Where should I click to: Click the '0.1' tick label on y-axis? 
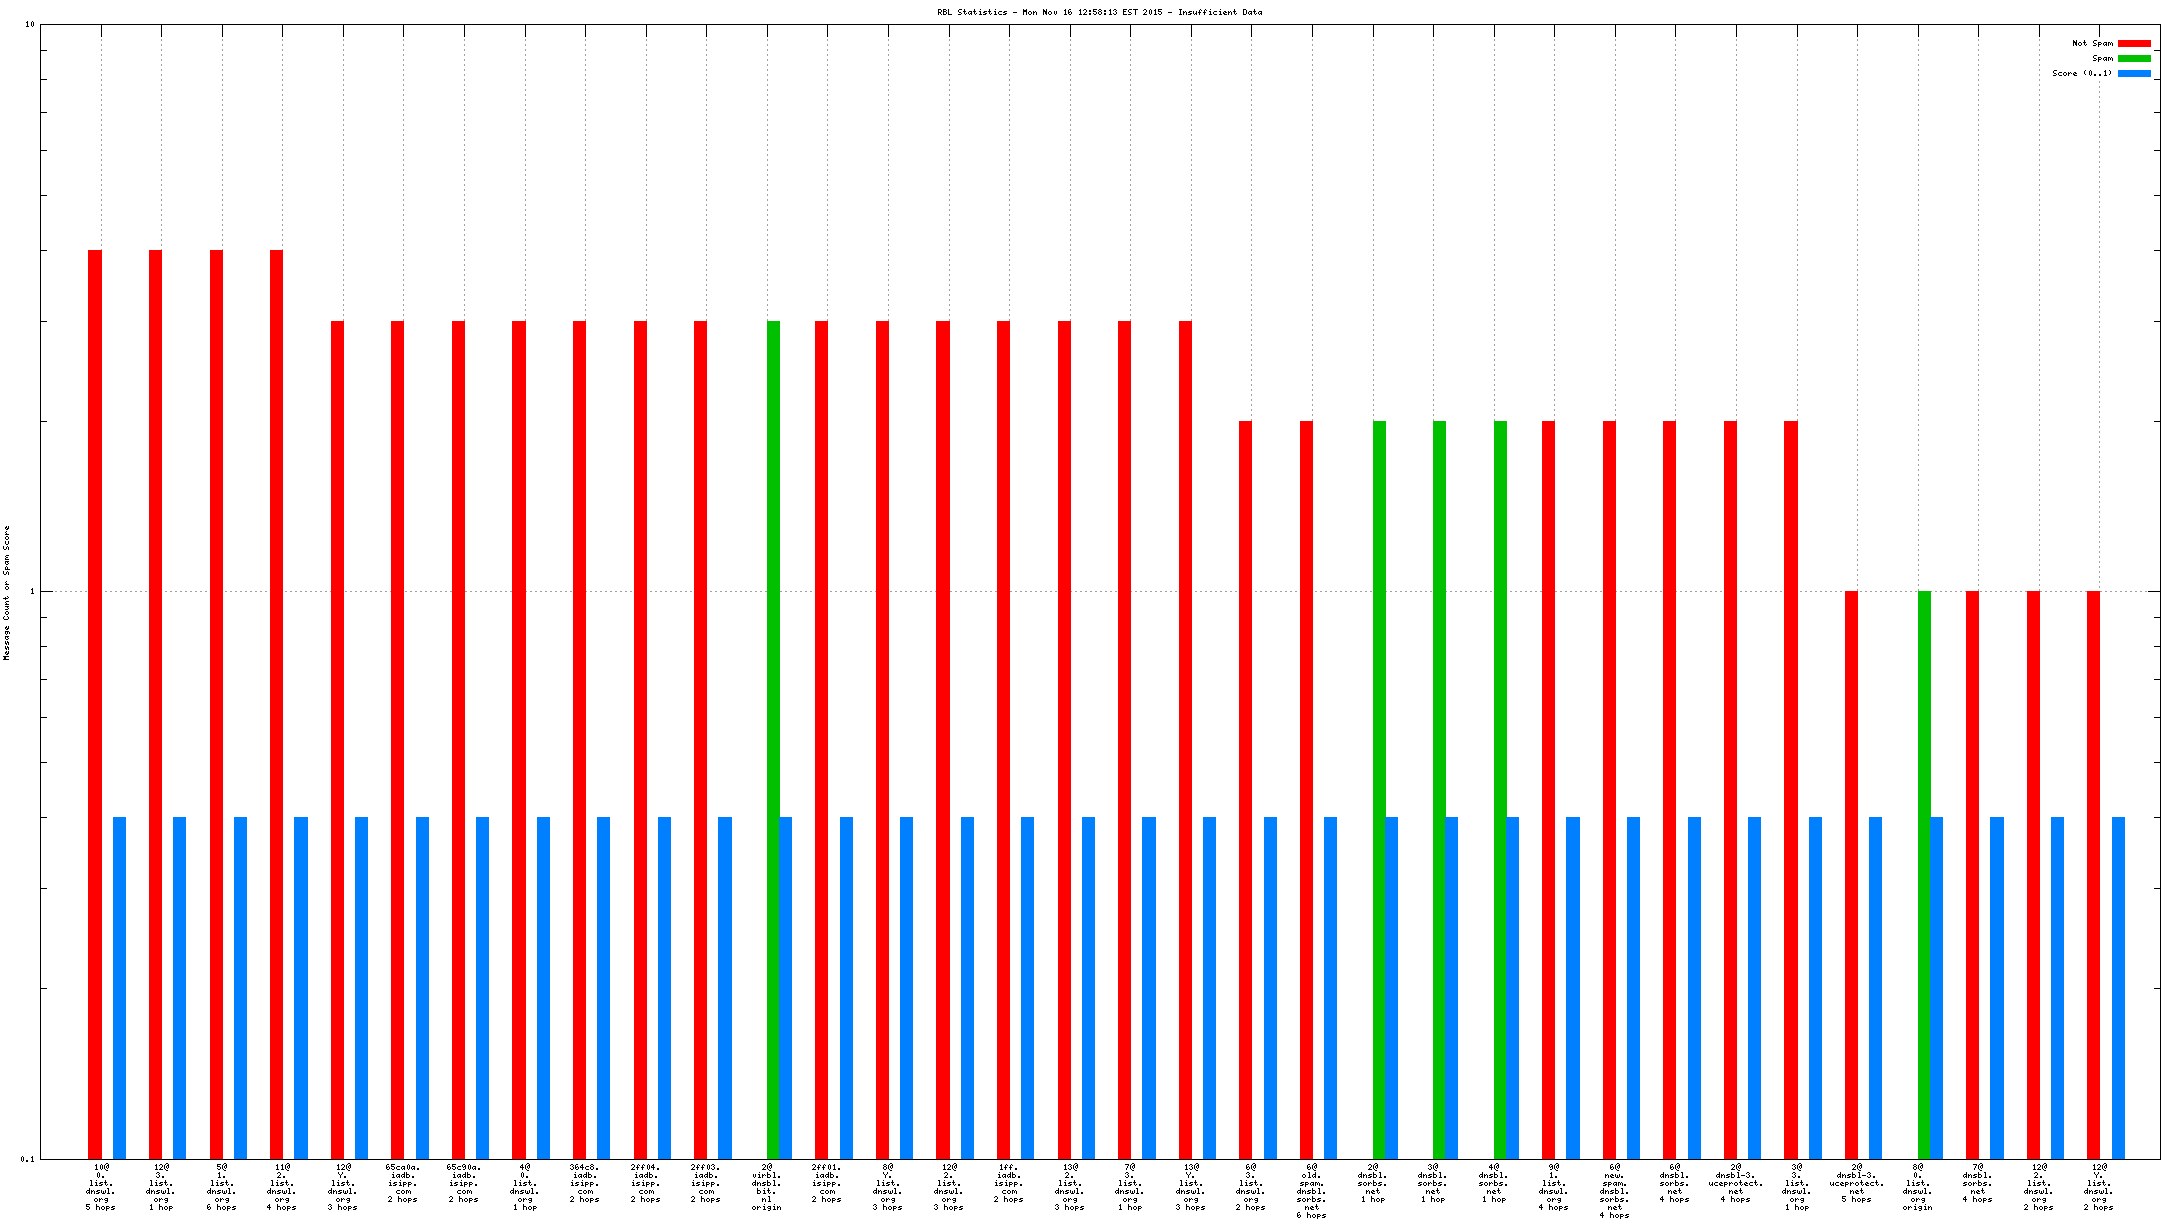[27, 1159]
